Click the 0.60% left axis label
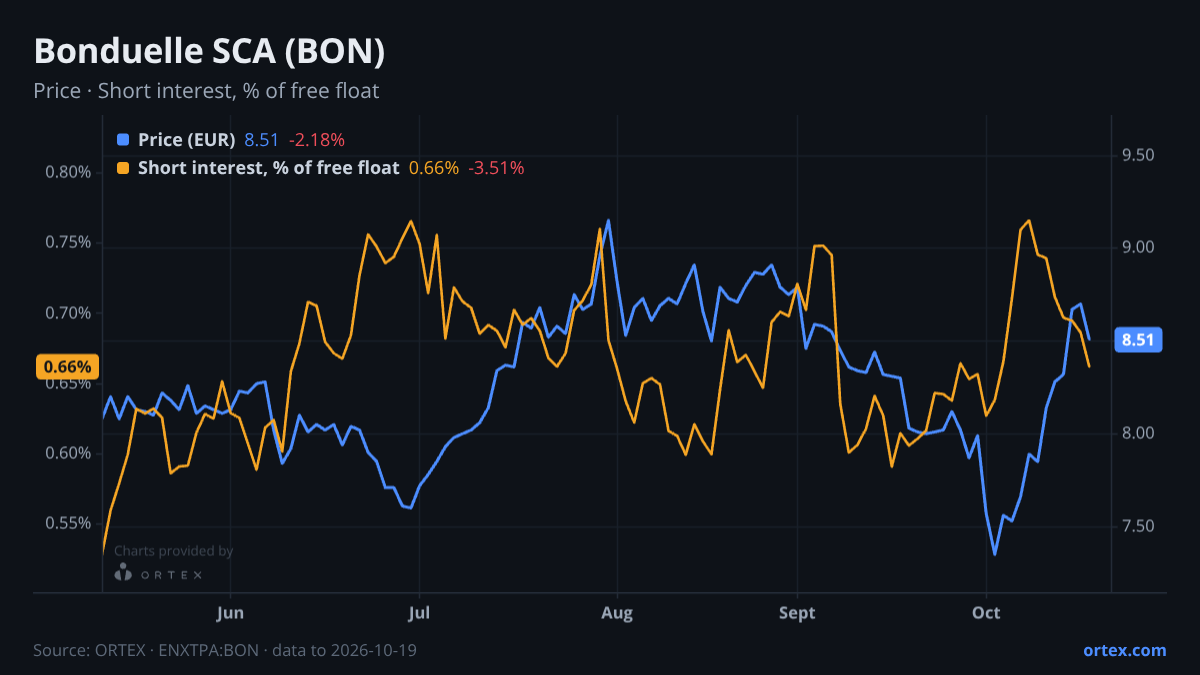 coord(68,454)
